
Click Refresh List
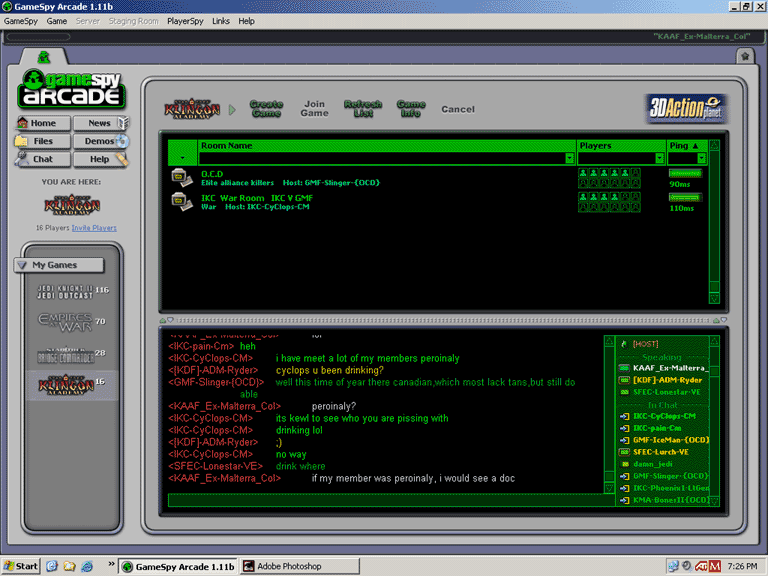362,109
